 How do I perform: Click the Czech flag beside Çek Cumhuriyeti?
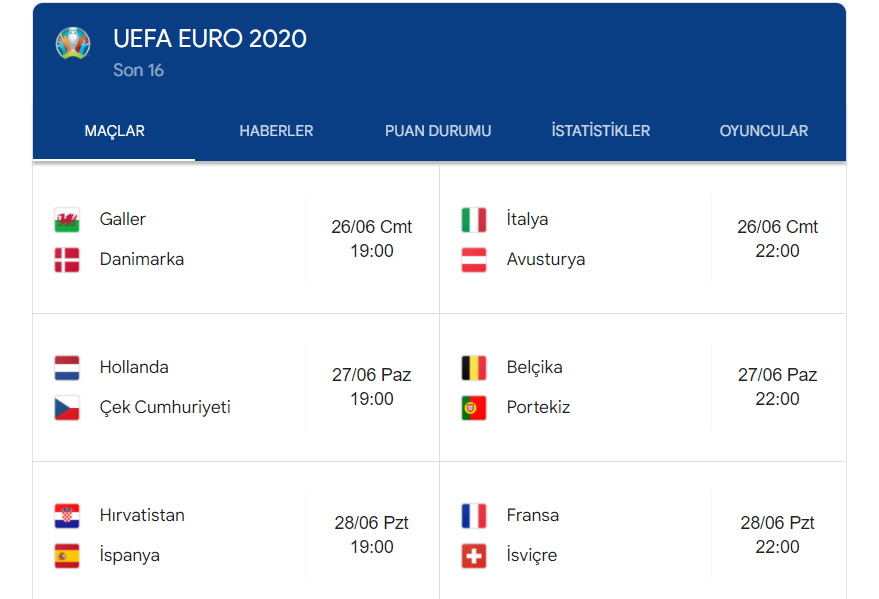click(x=67, y=408)
